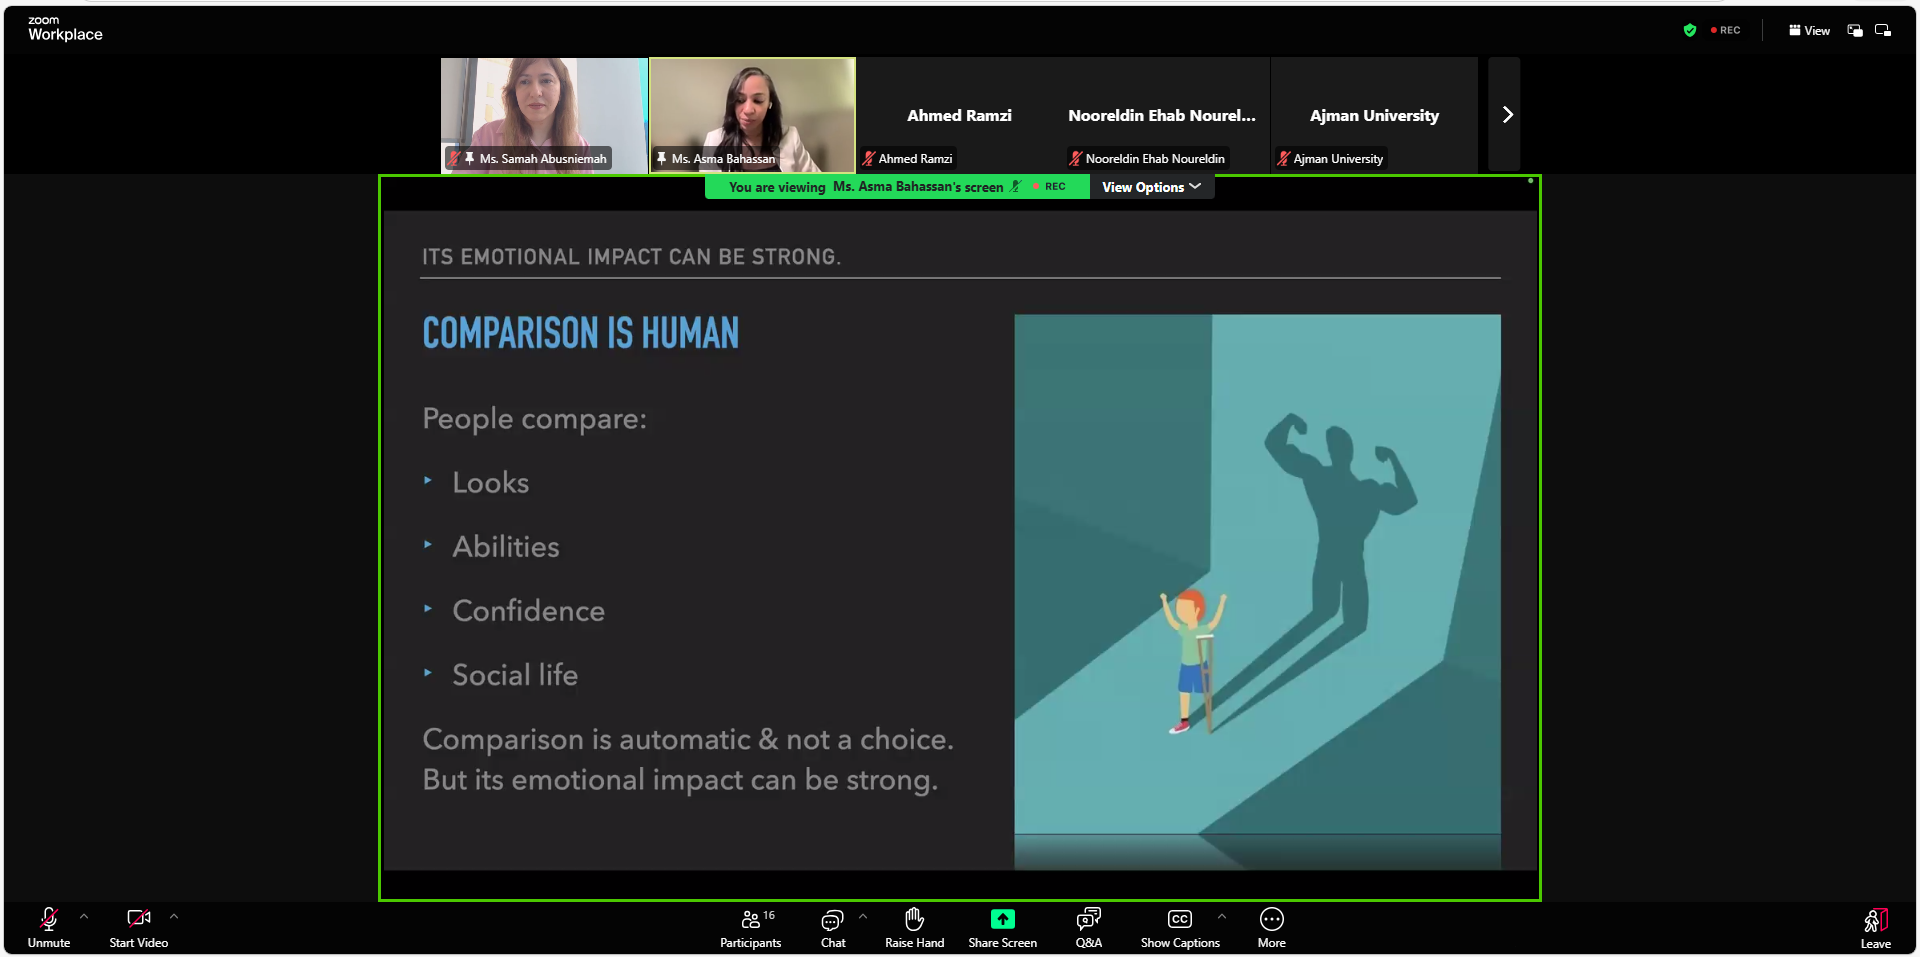Click the green encryption shield icon
Image resolution: width=1920 pixels, height=957 pixels.
(1690, 30)
